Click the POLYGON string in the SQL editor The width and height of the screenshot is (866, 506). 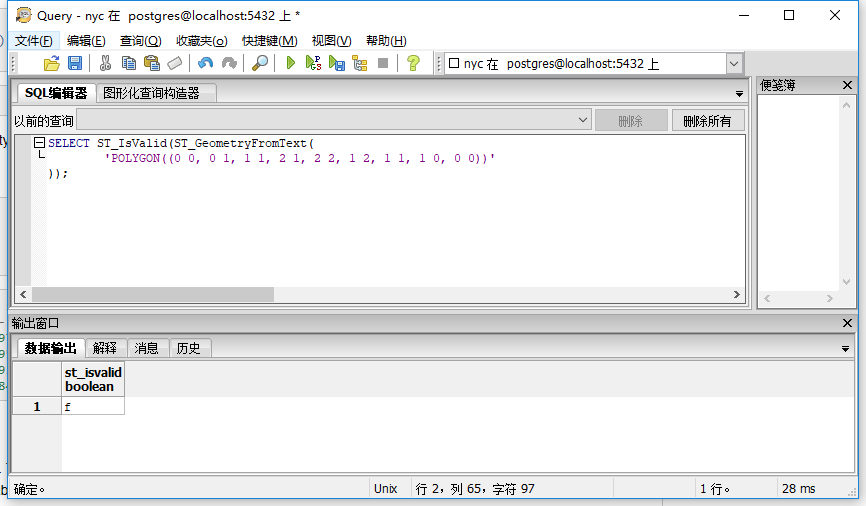click(300, 159)
